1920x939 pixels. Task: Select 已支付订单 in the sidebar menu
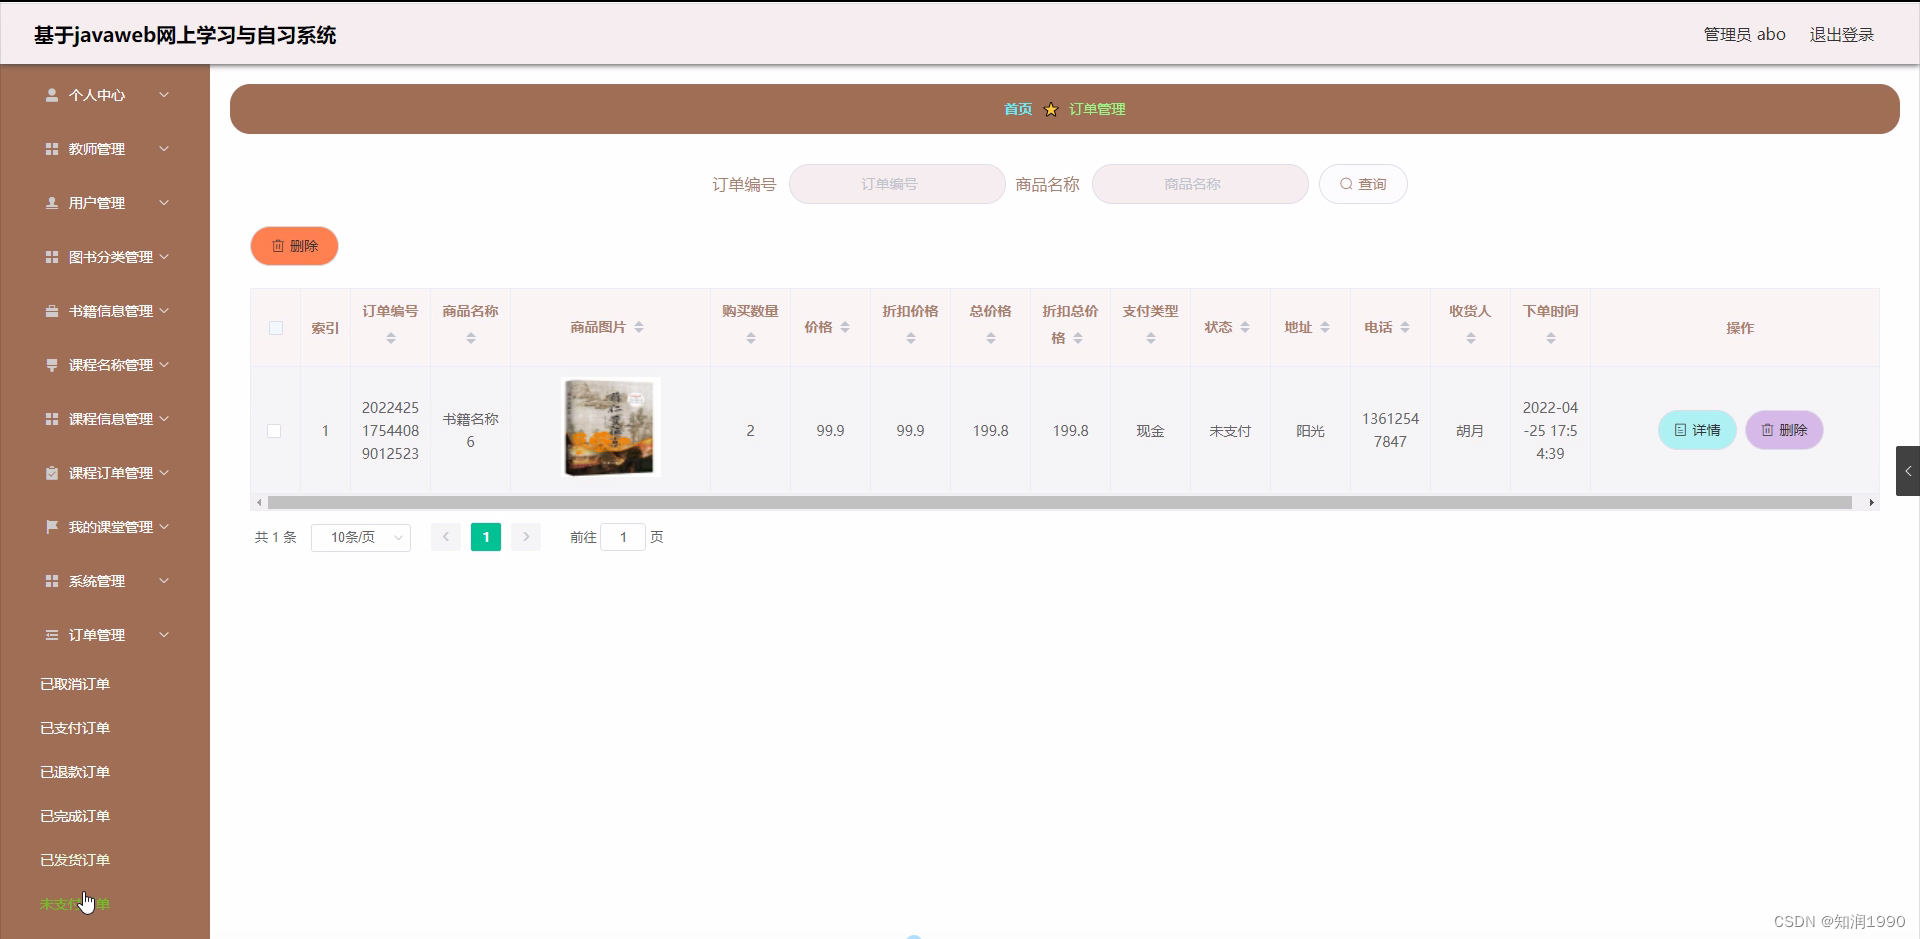point(74,727)
